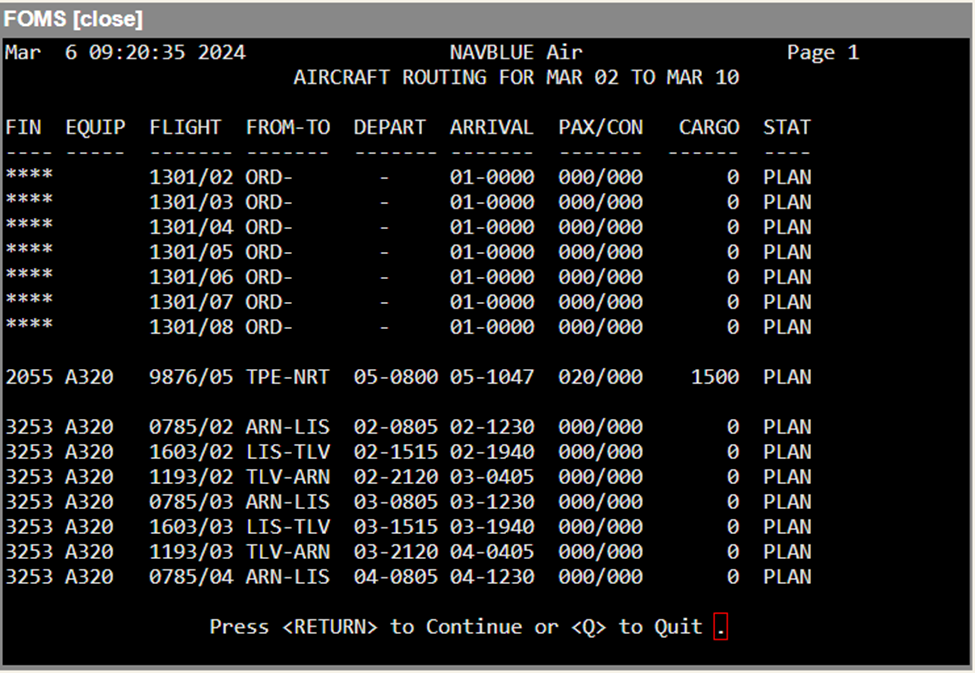Click the cargo value 1500

(x=715, y=377)
